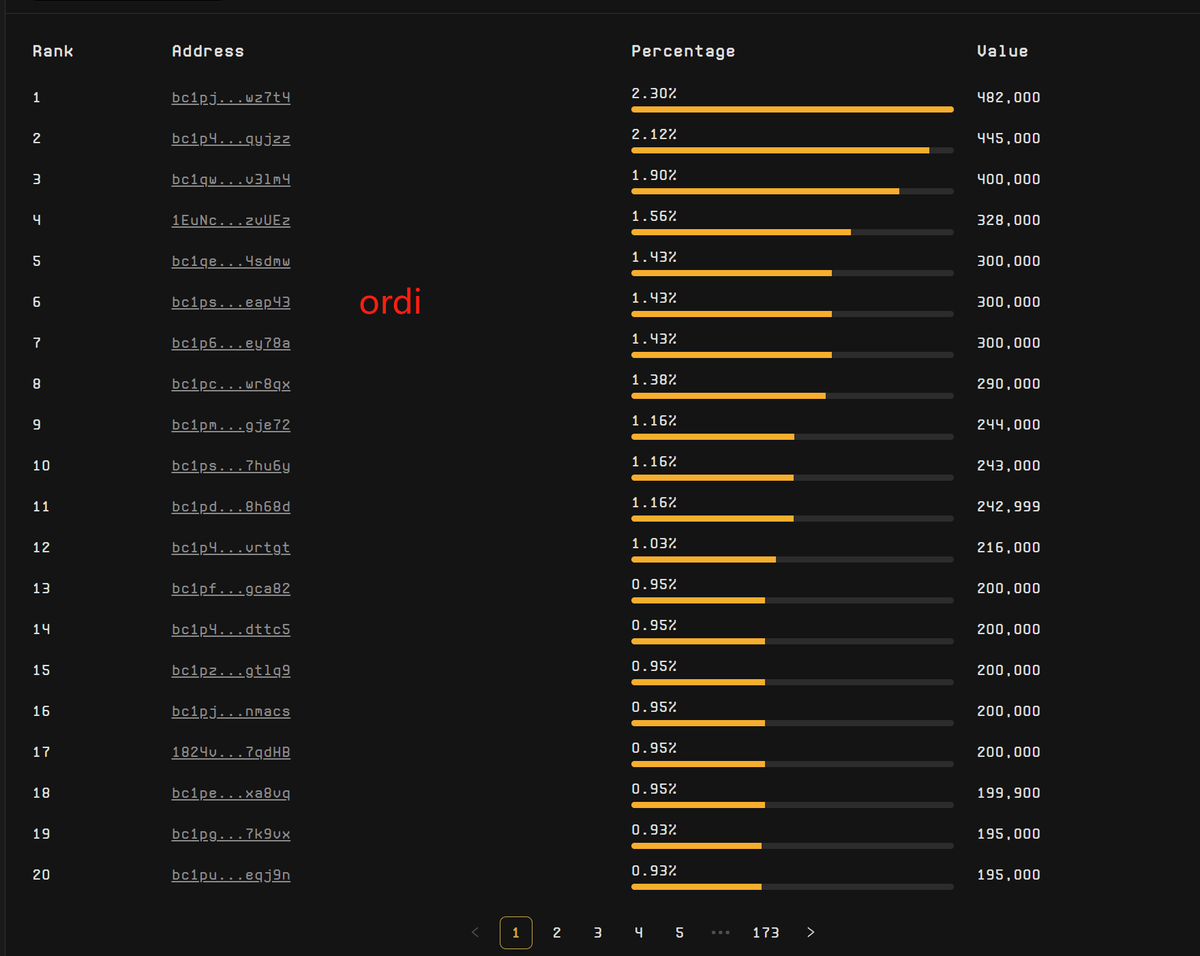The width and height of the screenshot is (1200, 956).
Task: Open address bc1pm...gje72
Action: point(231,426)
